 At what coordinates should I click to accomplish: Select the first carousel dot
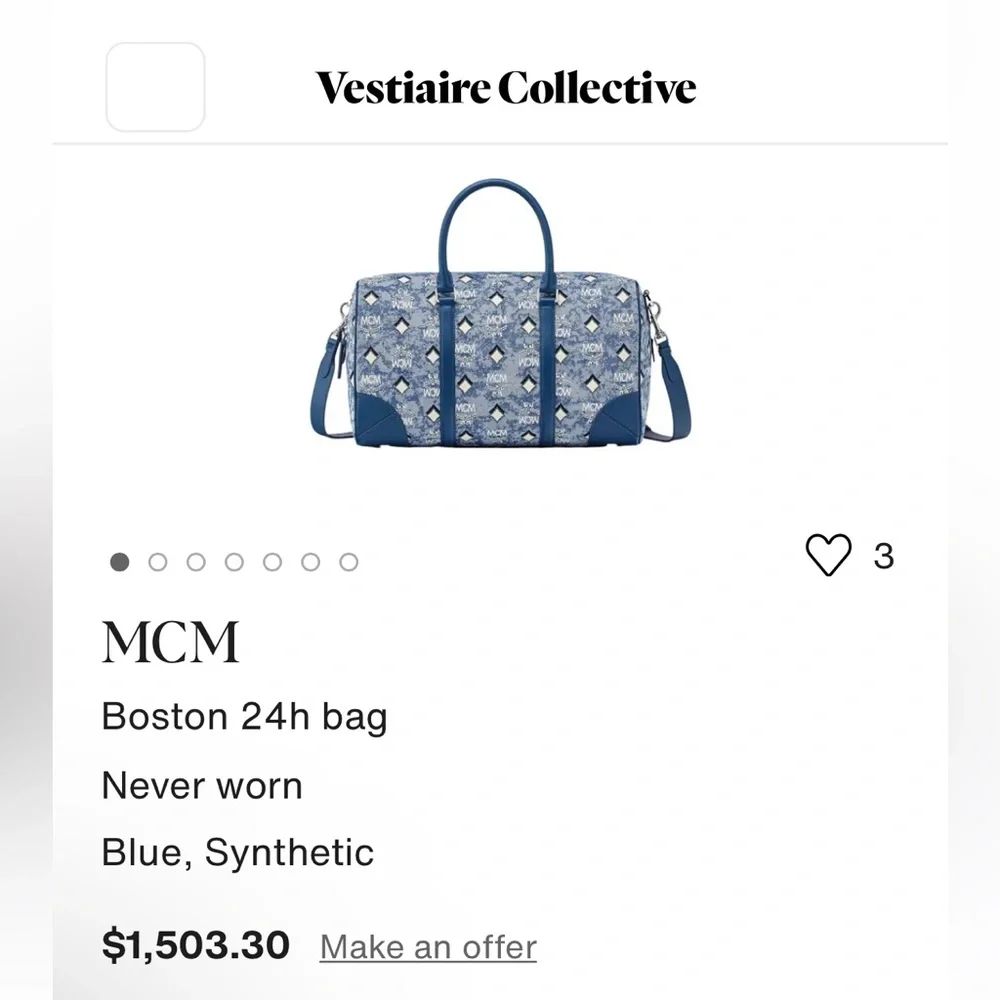(119, 561)
